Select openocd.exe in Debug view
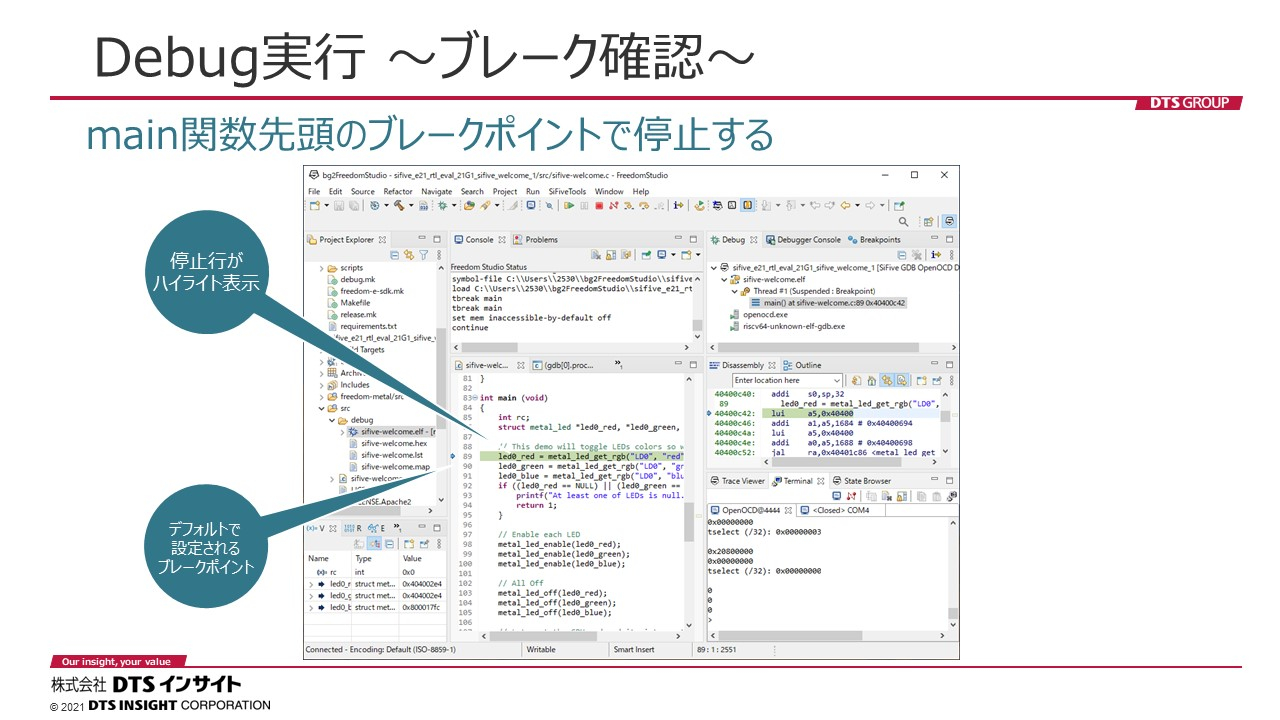Image resolution: width=1280 pixels, height=720 pixels. pos(757,314)
